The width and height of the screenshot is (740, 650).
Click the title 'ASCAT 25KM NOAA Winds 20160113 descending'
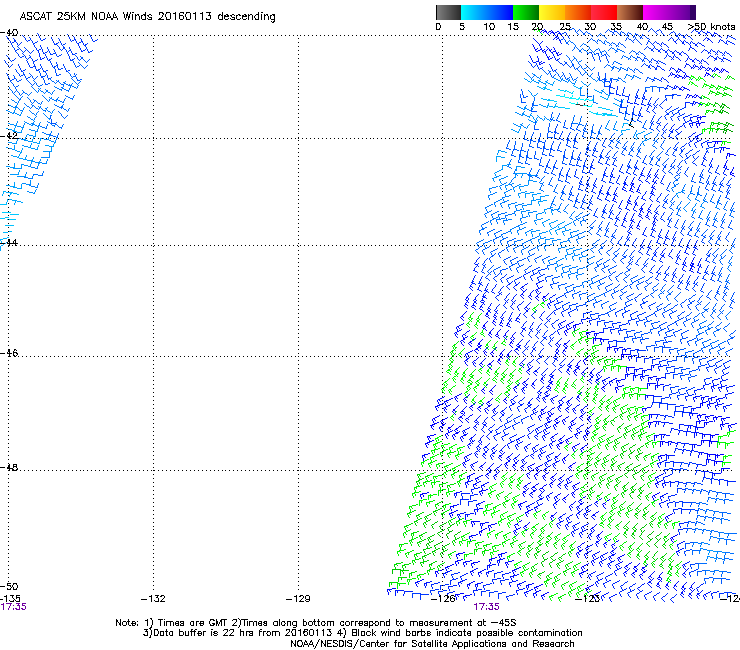click(x=147, y=16)
